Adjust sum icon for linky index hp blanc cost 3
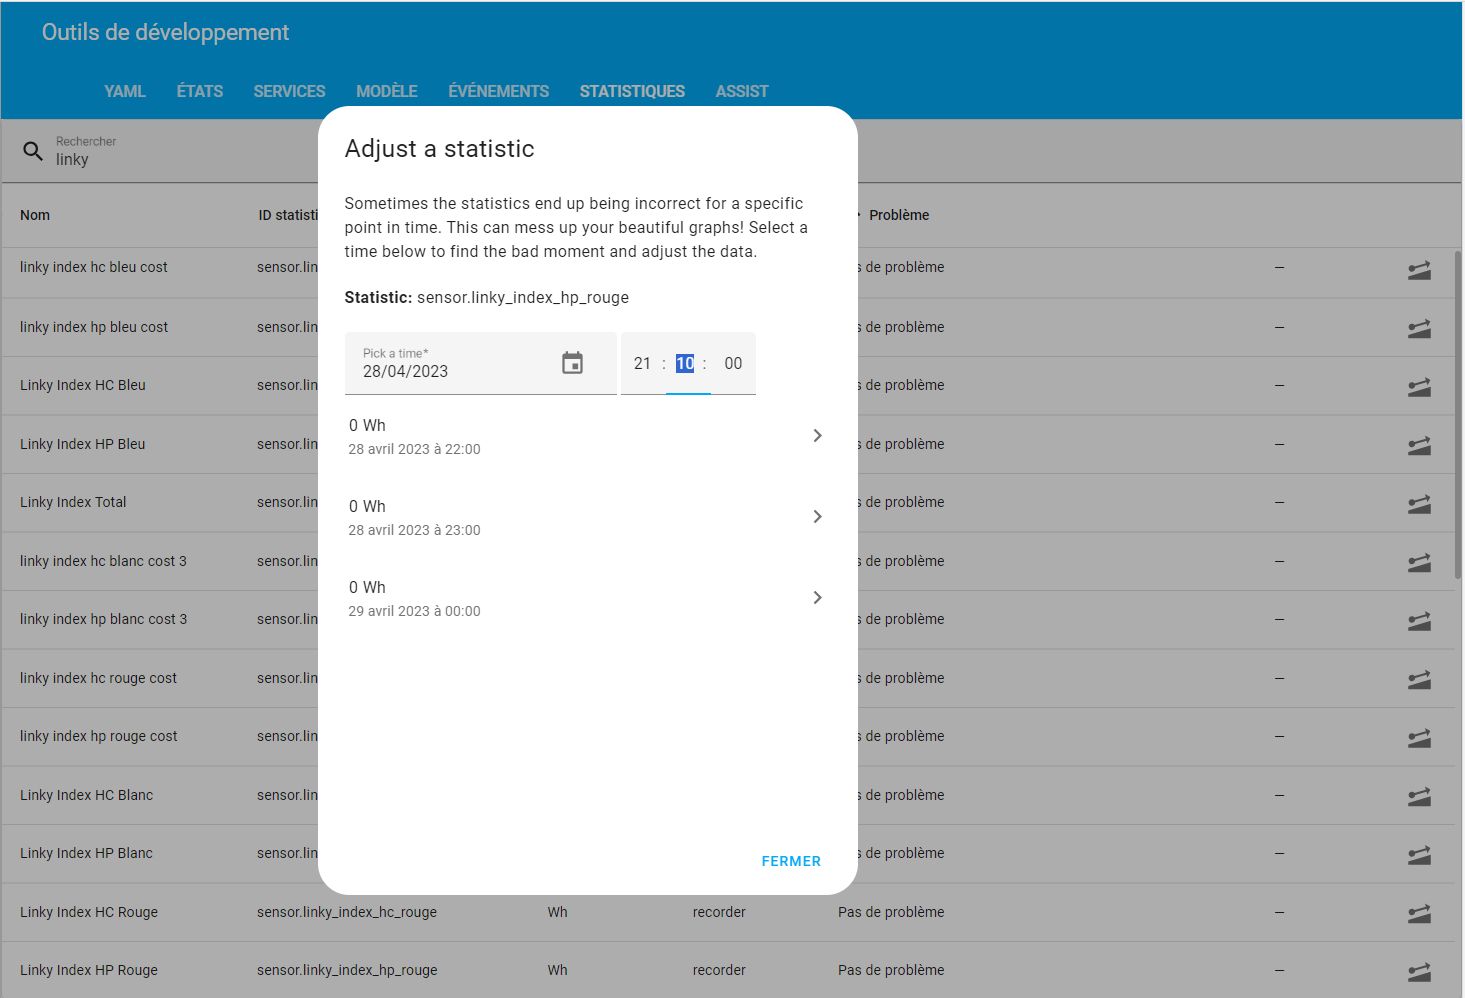 click(x=1419, y=621)
